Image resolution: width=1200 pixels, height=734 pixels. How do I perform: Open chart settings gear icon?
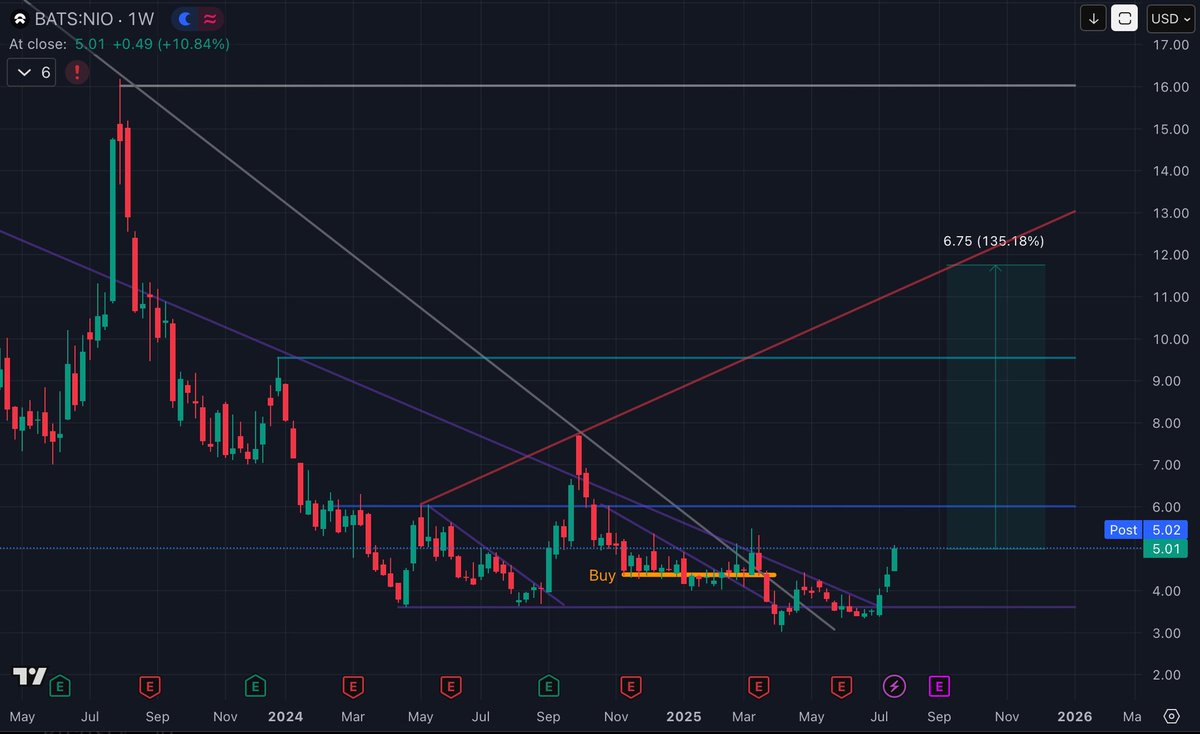pos(1172,716)
